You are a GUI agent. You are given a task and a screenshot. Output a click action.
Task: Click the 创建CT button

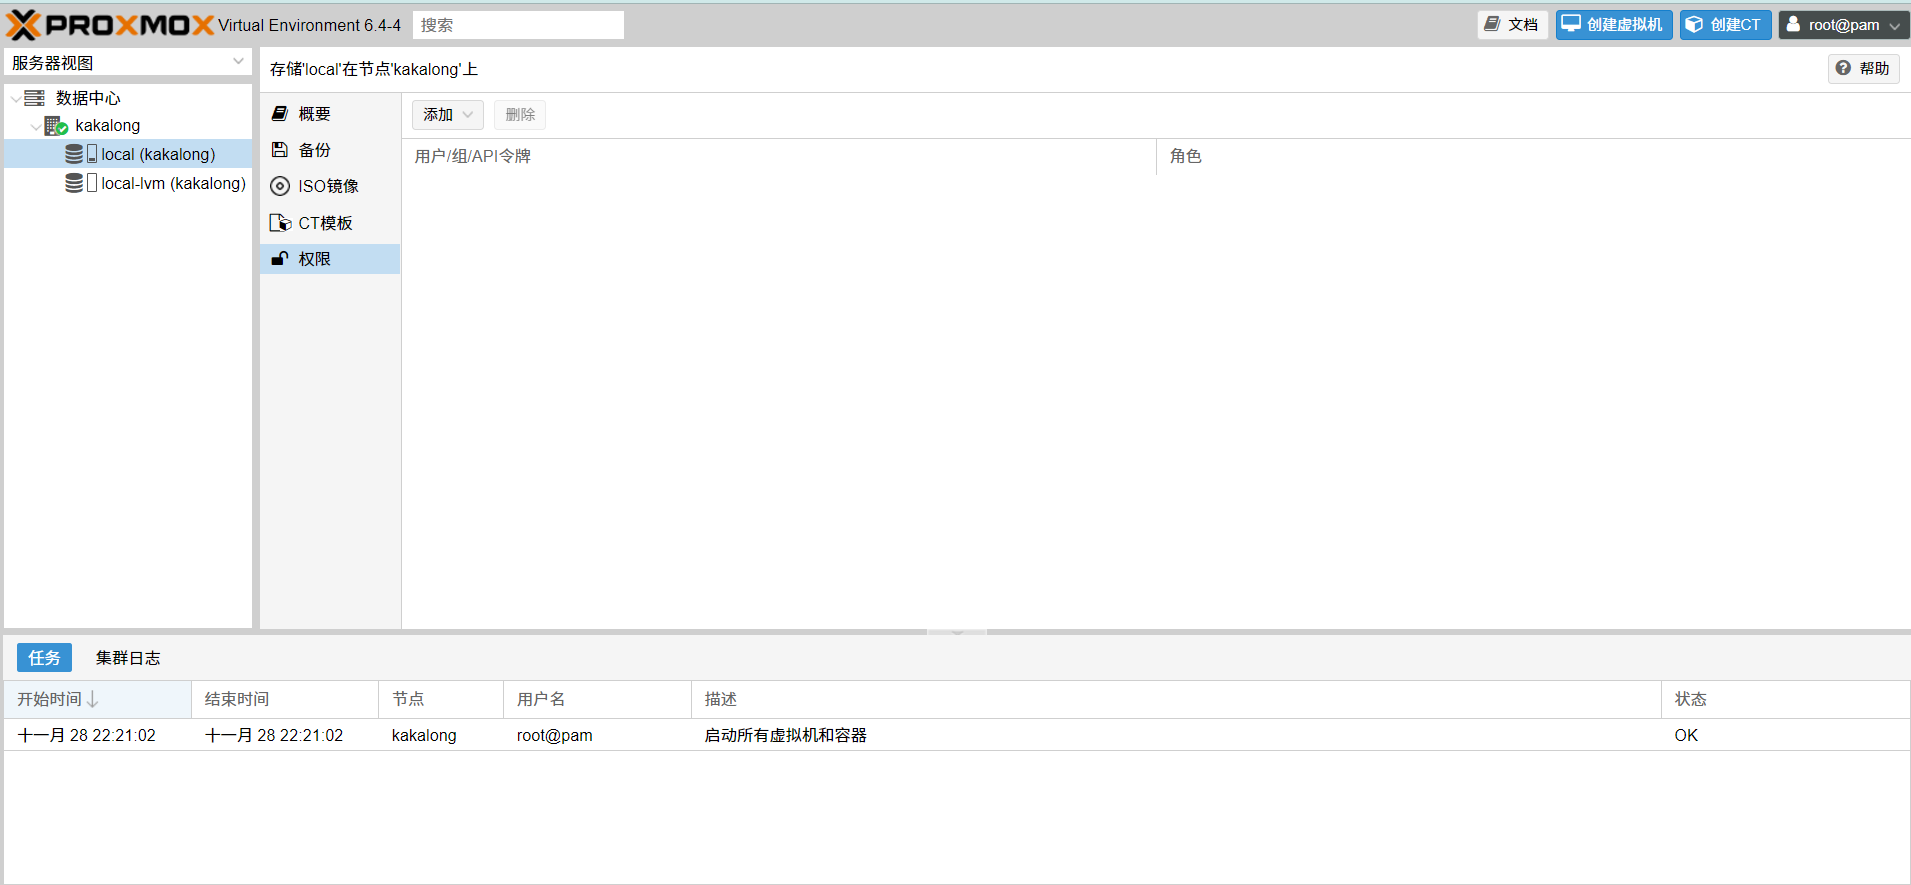(1725, 25)
